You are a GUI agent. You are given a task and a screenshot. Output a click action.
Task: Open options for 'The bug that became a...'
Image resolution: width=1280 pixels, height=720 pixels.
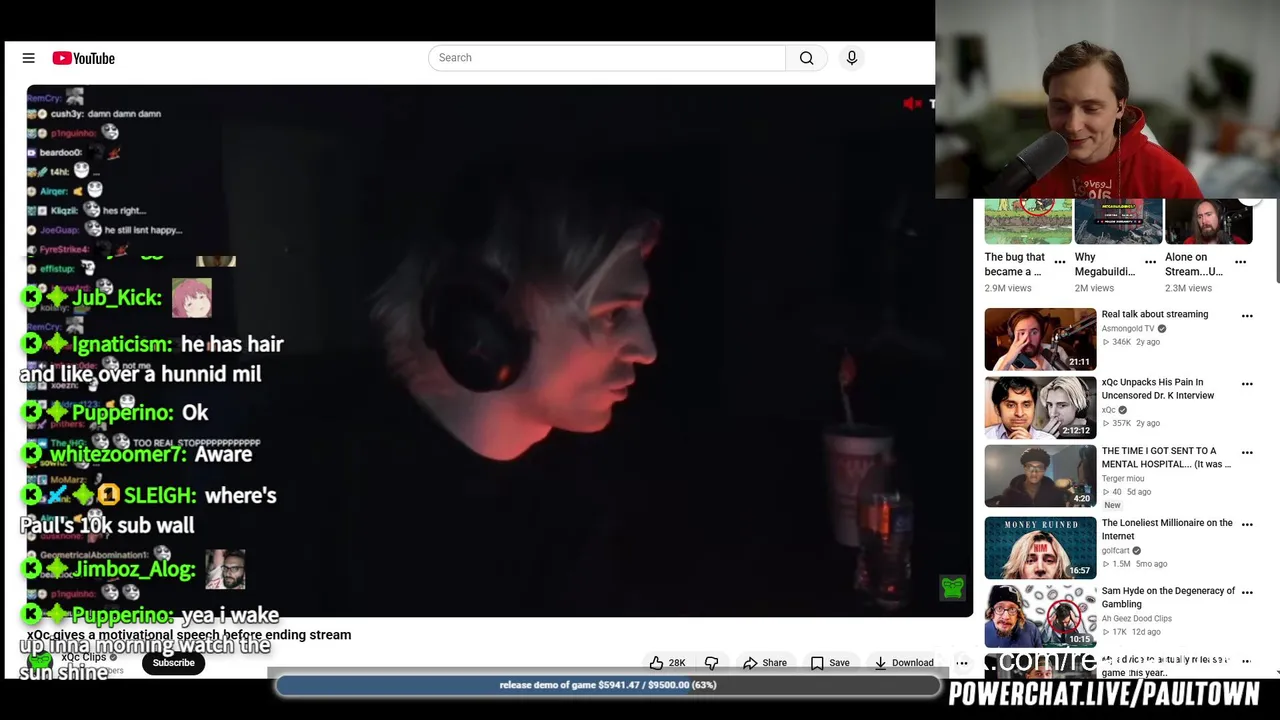(1060, 262)
